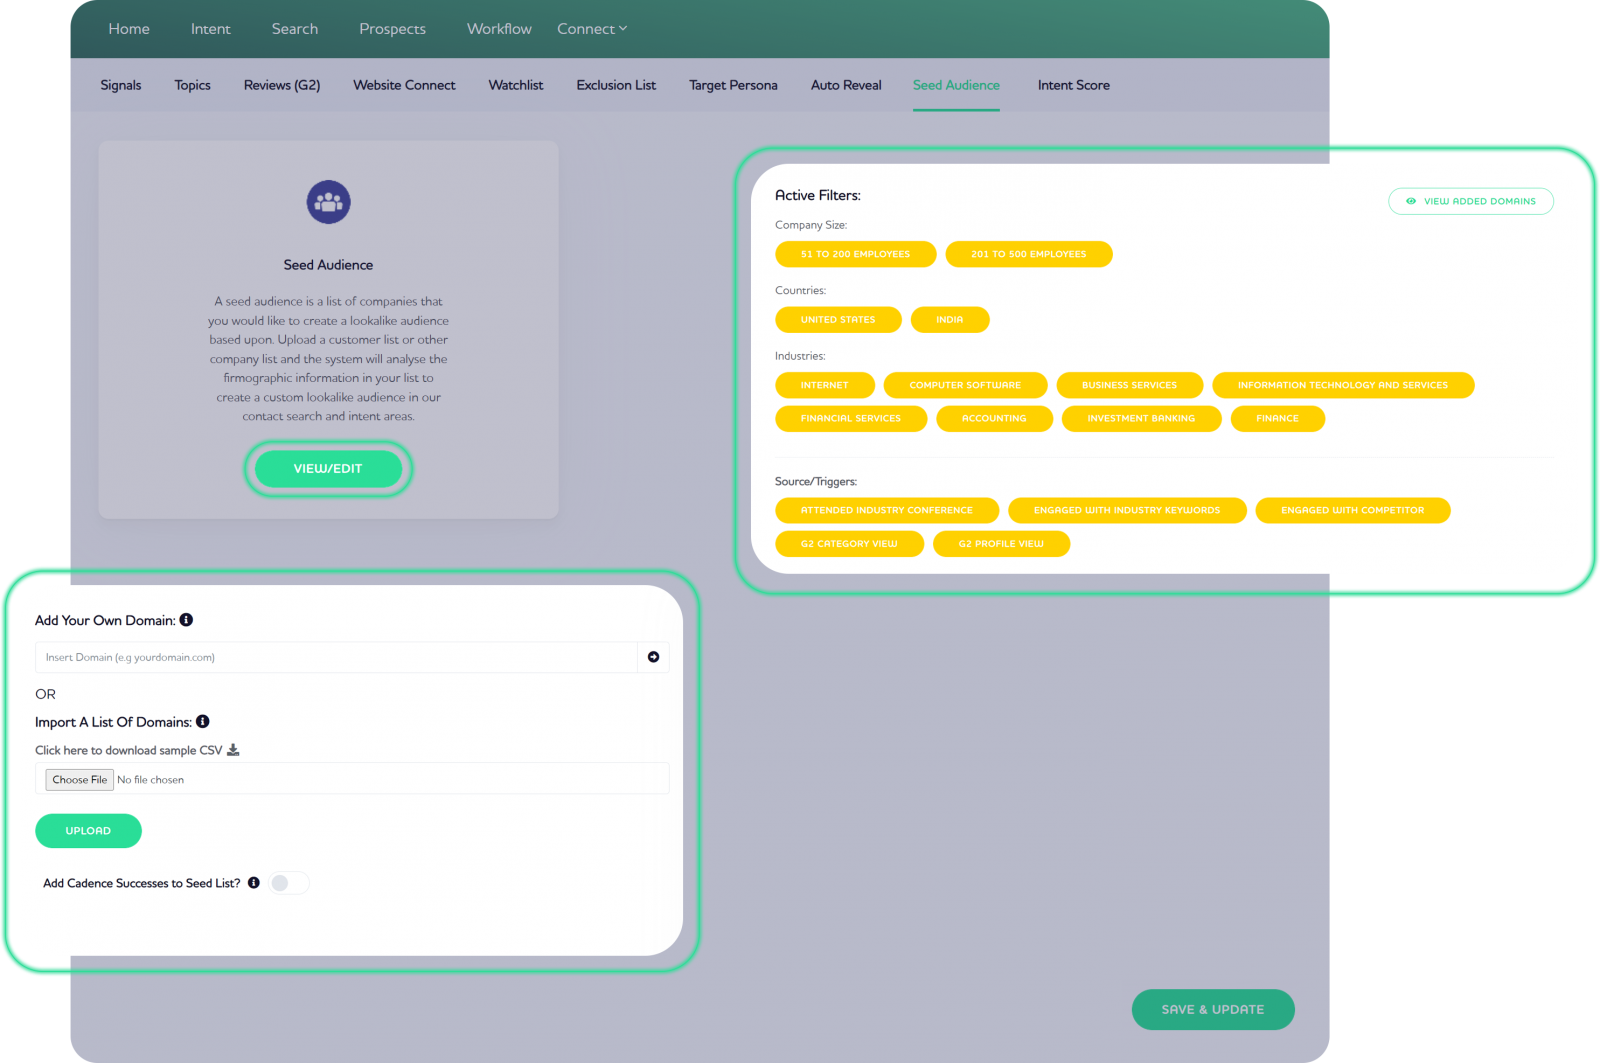Click the Choose File button
Viewport: 1600px width, 1063px height.
(x=80, y=780)
